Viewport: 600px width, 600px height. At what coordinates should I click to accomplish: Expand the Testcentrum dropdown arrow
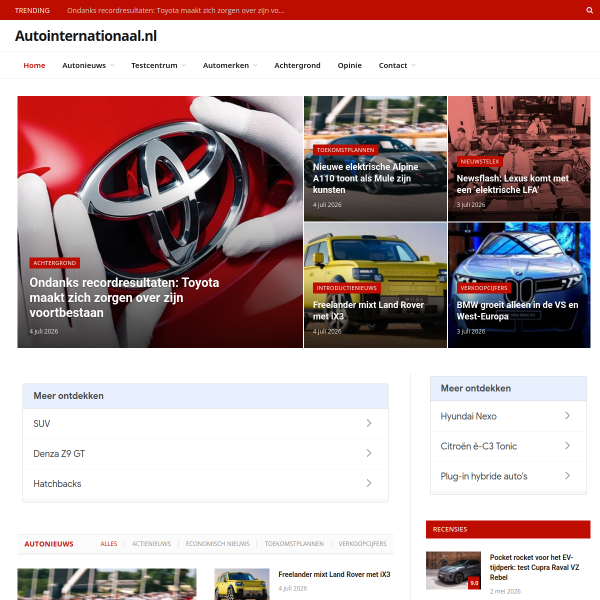click(184, 65)
